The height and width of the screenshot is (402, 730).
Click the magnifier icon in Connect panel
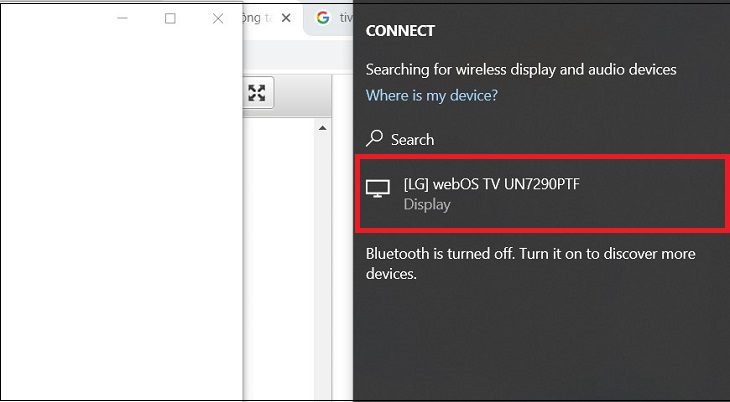pos(375,139)
